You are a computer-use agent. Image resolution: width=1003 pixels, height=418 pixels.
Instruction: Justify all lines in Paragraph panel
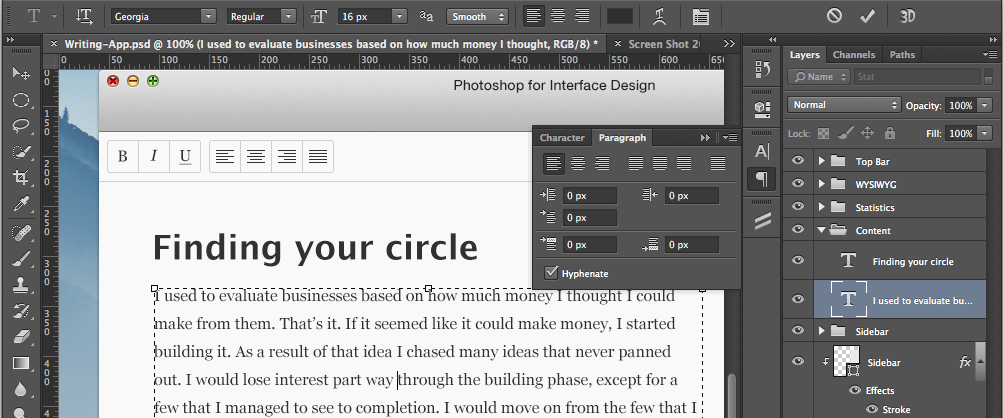[x=718, y=164]
